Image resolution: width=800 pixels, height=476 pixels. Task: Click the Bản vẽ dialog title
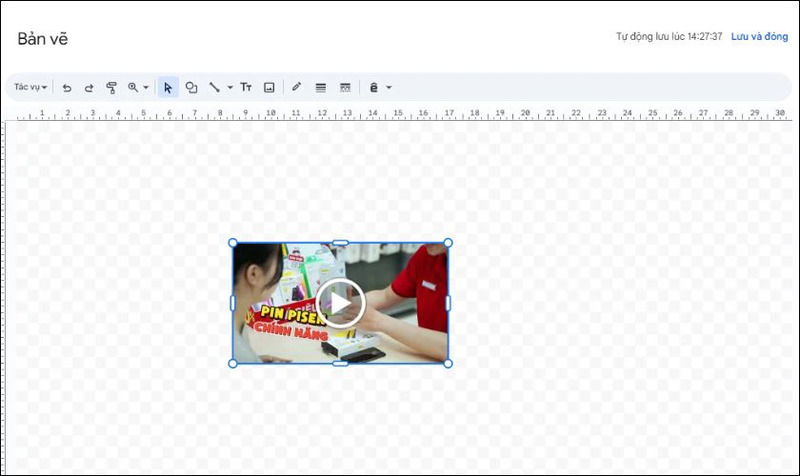(42, 39)
